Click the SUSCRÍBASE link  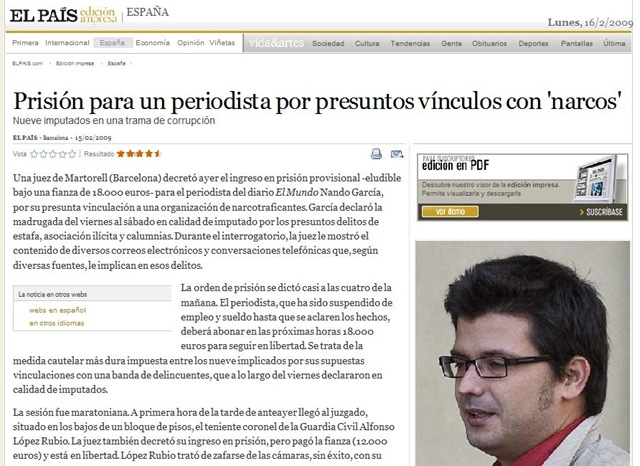601,212
